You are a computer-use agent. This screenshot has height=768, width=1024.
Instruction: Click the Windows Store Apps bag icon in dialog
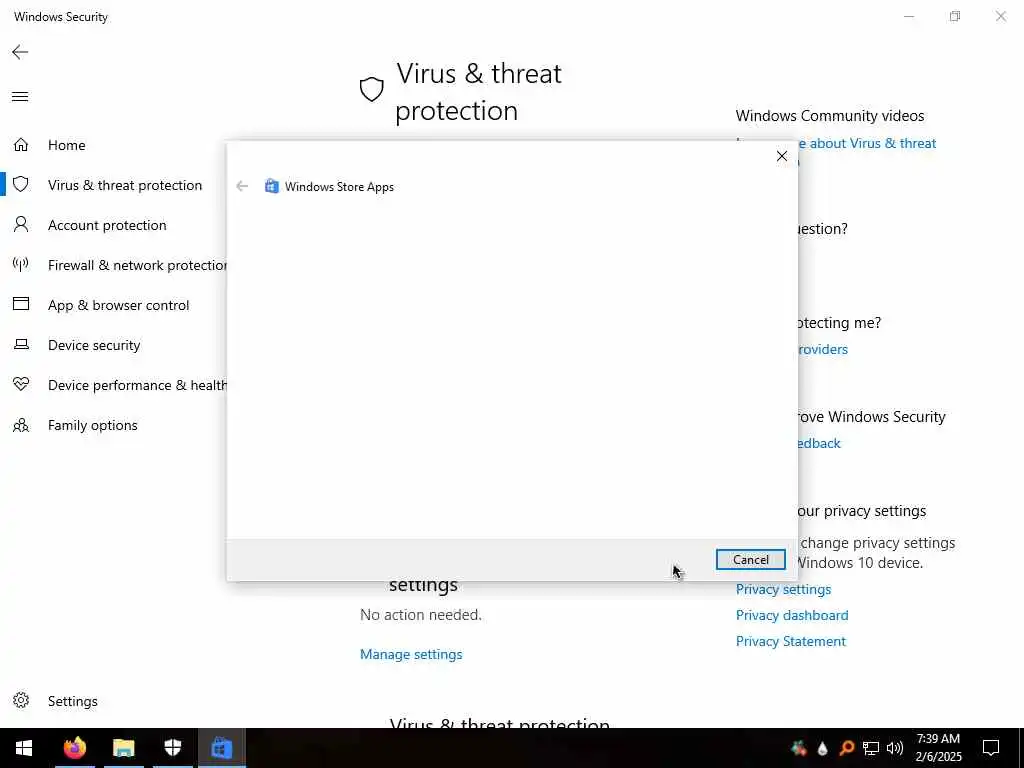point(272,186)
